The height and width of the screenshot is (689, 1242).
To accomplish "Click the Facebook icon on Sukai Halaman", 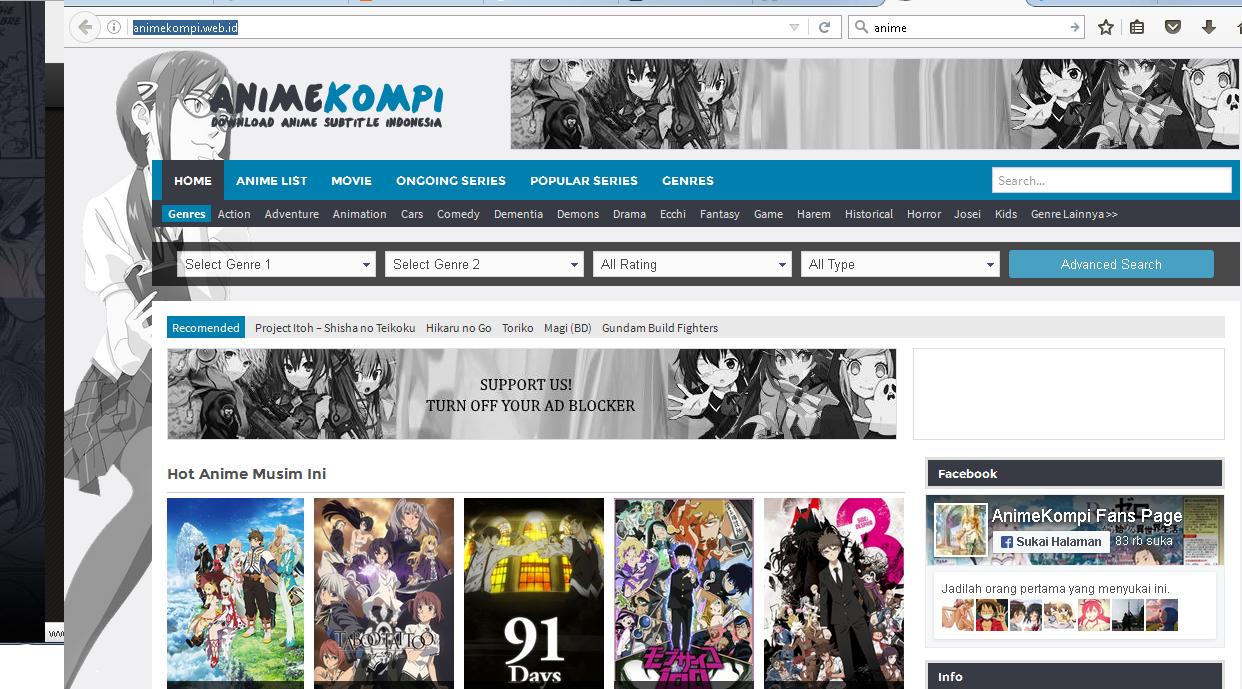I will point(1009,541).
